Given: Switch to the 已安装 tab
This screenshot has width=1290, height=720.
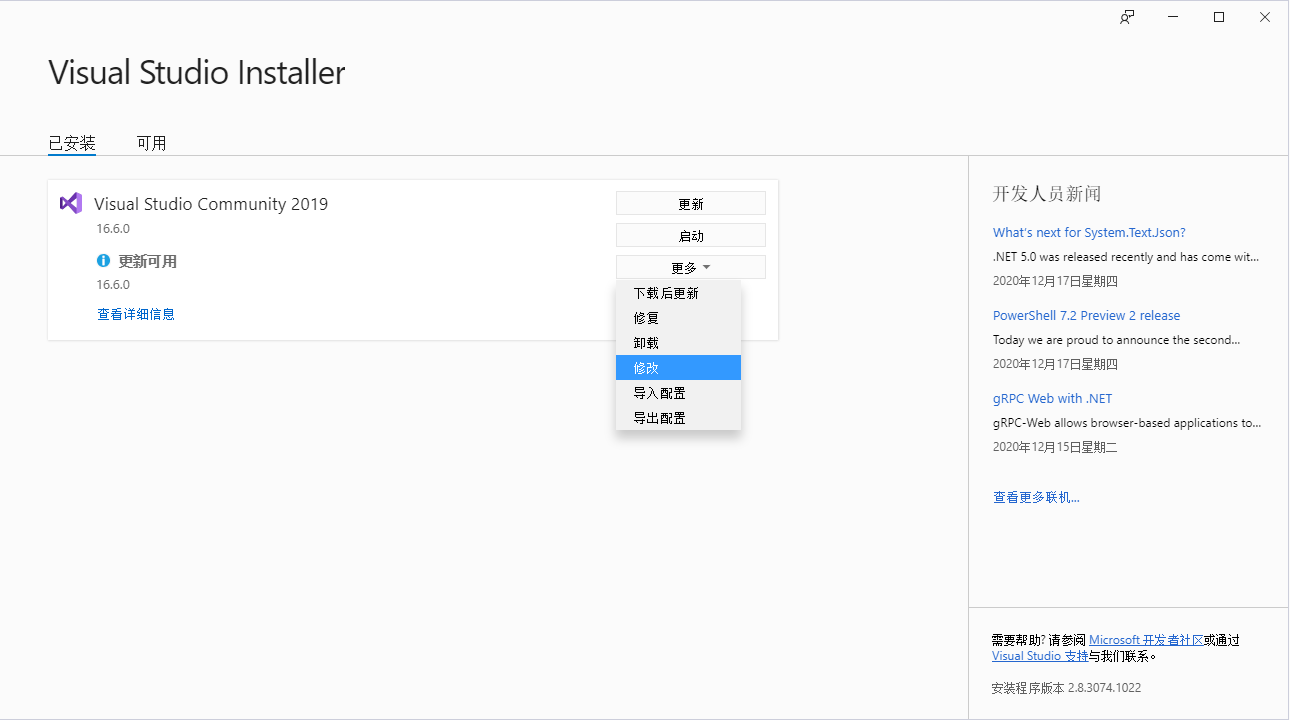Looking at the screenshot, I should (72, 143).
